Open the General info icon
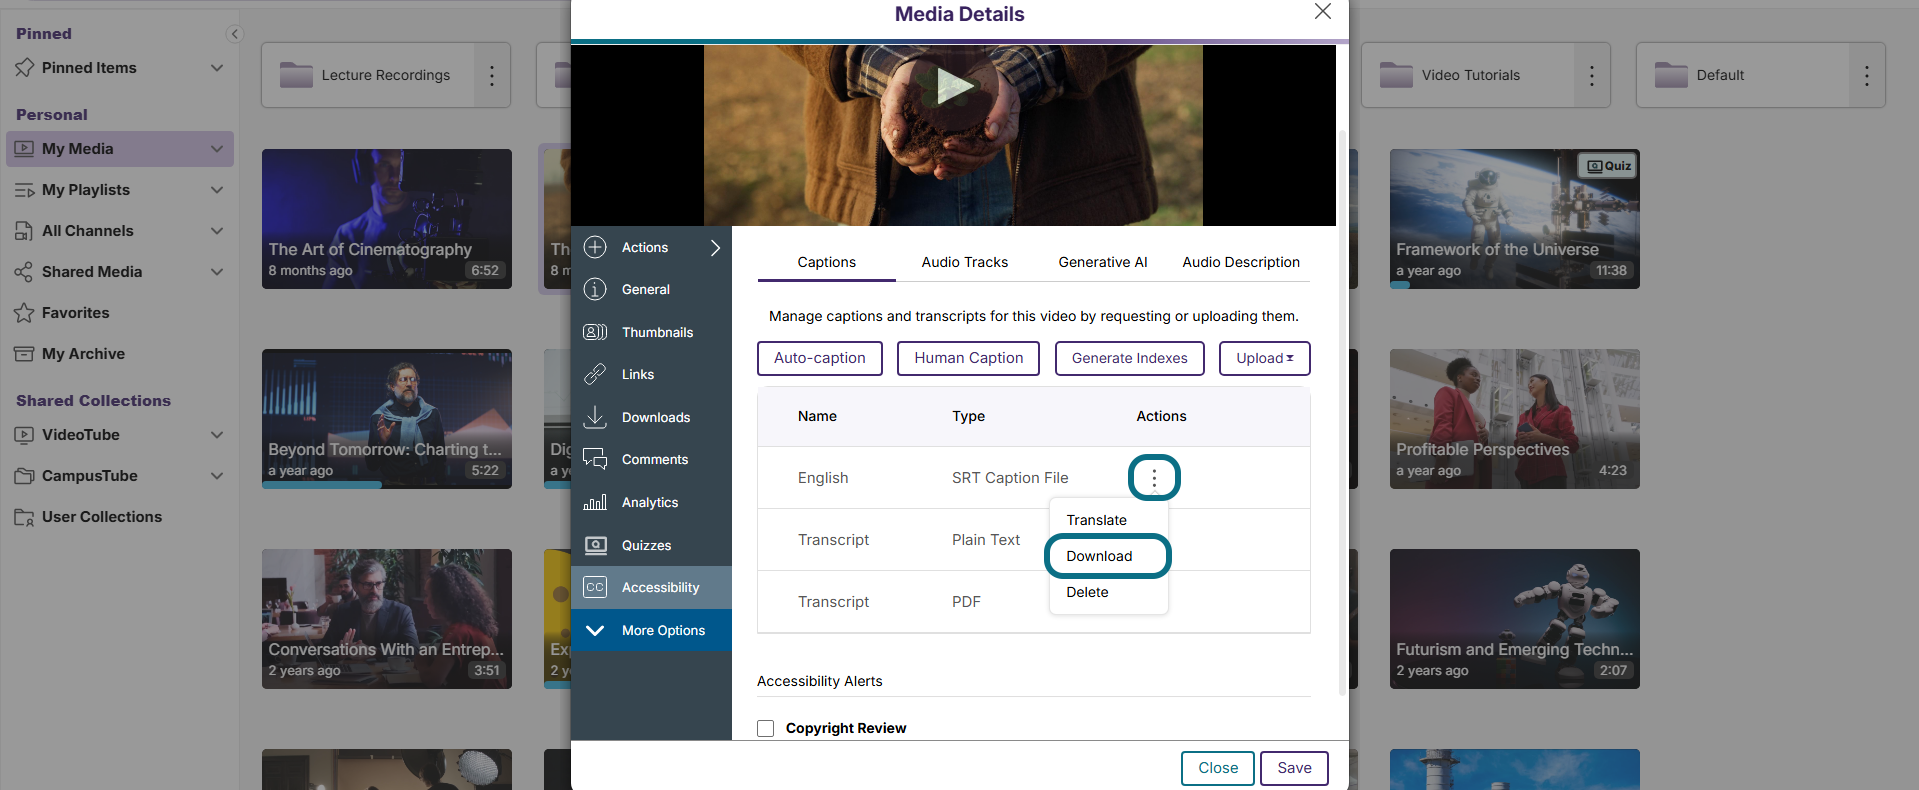Image resolution: width=1919 pixels, height=790 pixels. pyautogui.click(x=595, y=289)
